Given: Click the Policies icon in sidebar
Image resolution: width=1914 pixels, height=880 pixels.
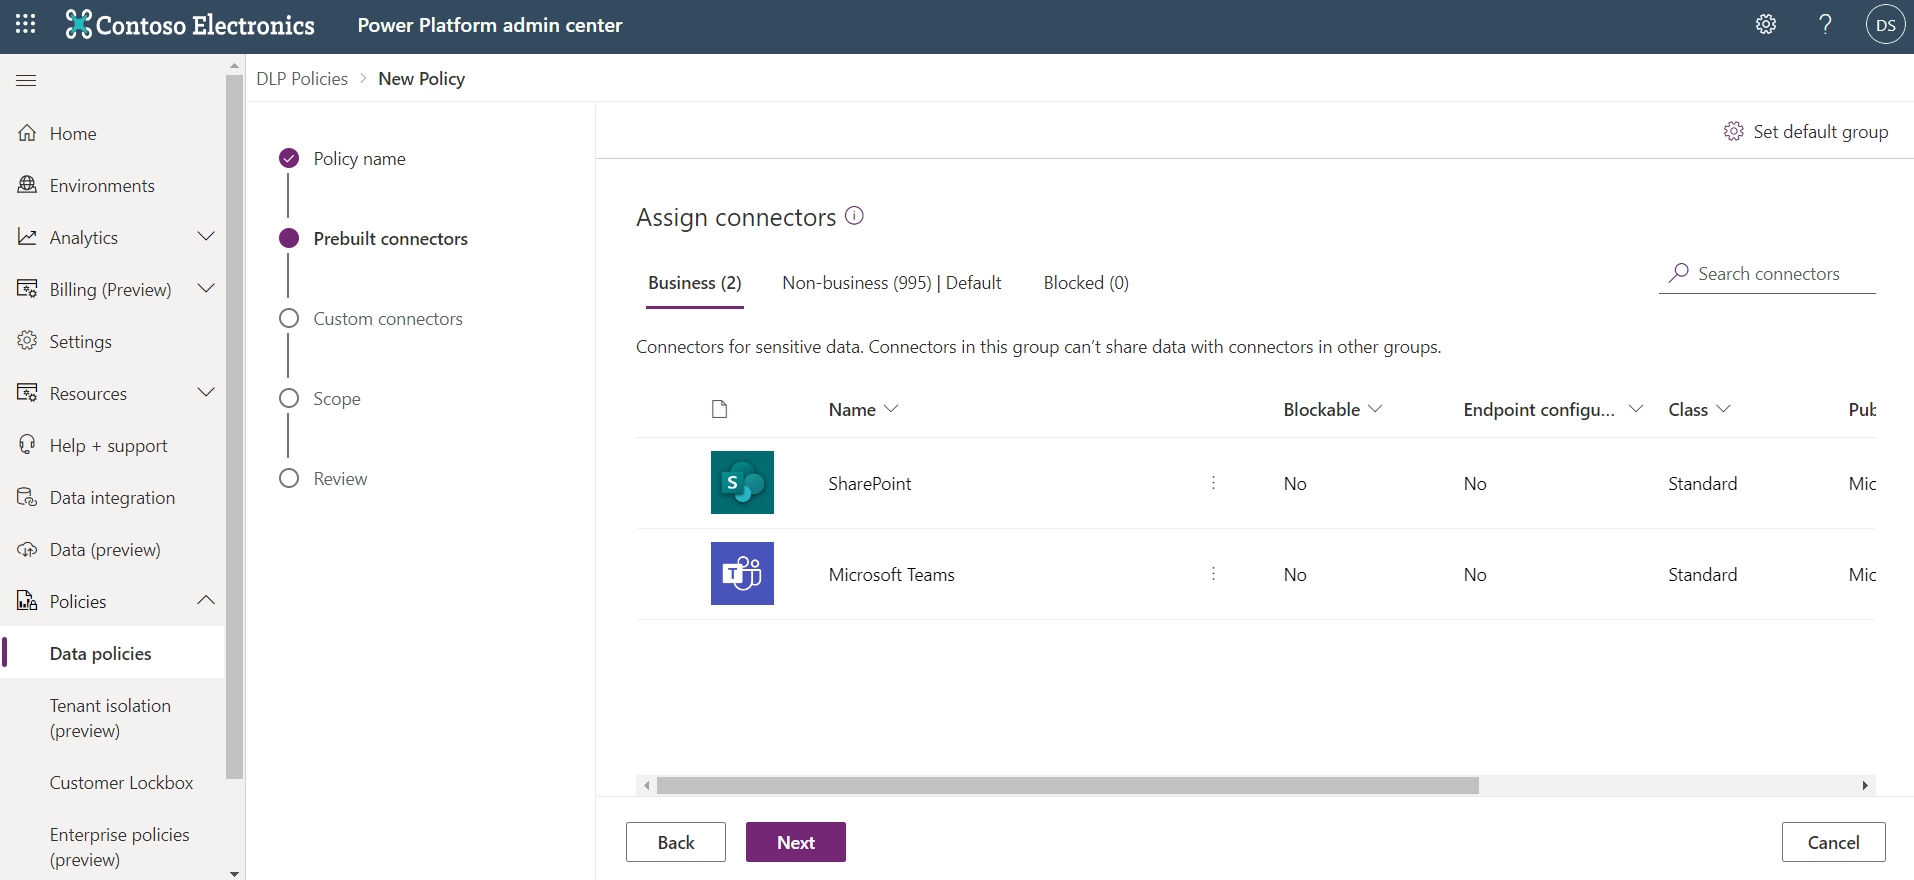Looking at the screenshot, I should (28, 601).
